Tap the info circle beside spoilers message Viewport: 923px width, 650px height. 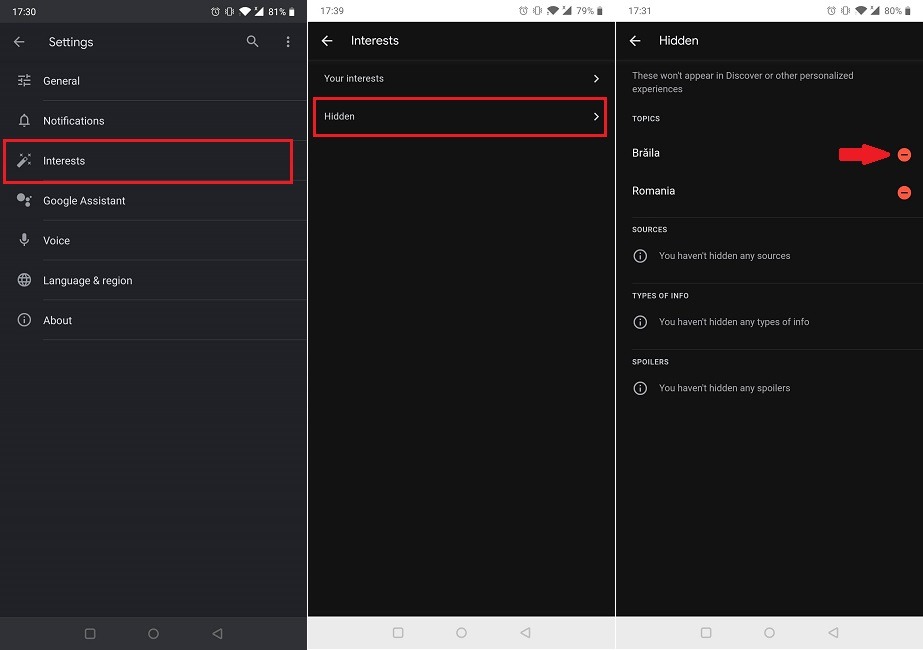click(x=640, y=388)
